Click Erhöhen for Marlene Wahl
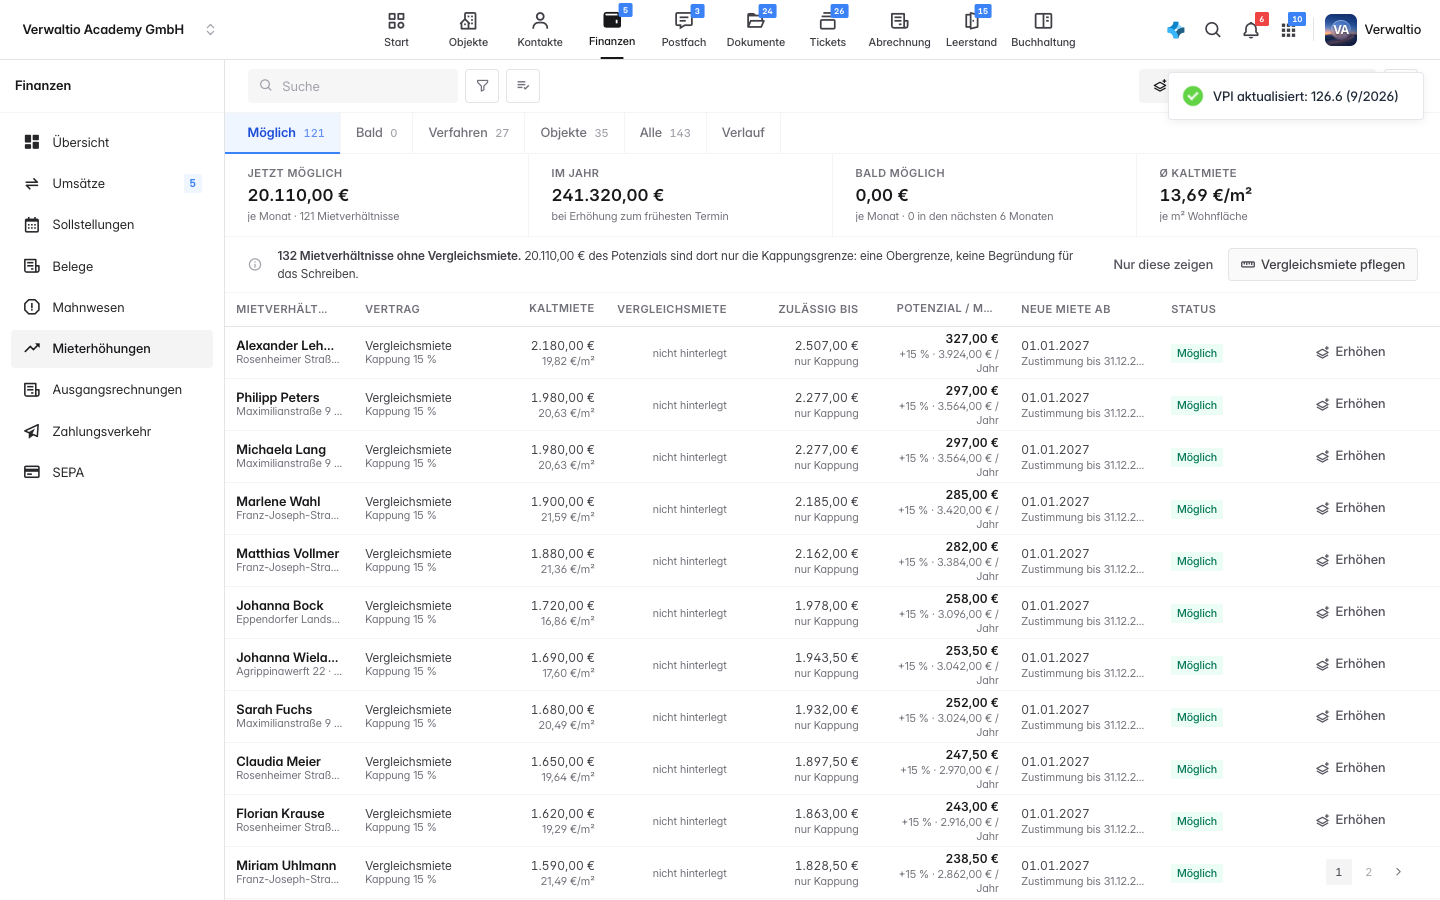Image resolution: width=1440 pixels, height=900 pixels. click(1351, 508)
